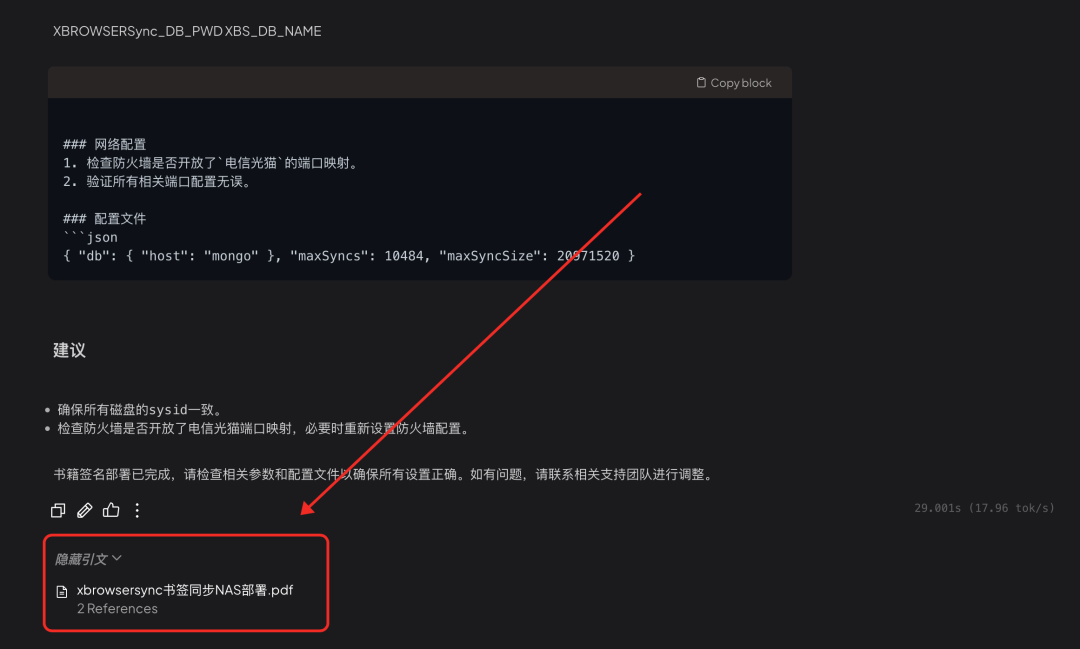Screen dimensions: 1080x649
Task: Open xbrowsersync书签同步NAS部署.pdf citation
Action: [x=185, y=590]
